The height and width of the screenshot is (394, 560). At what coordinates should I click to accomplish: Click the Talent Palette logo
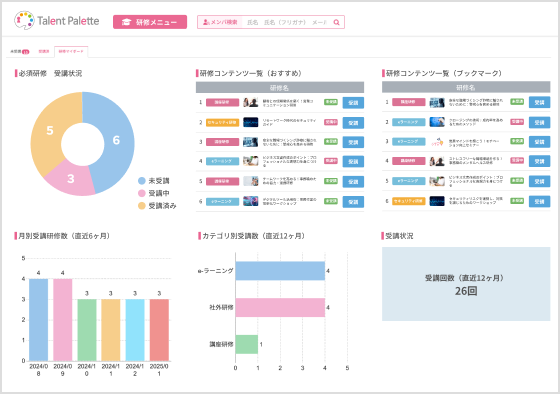click(56, 21)
